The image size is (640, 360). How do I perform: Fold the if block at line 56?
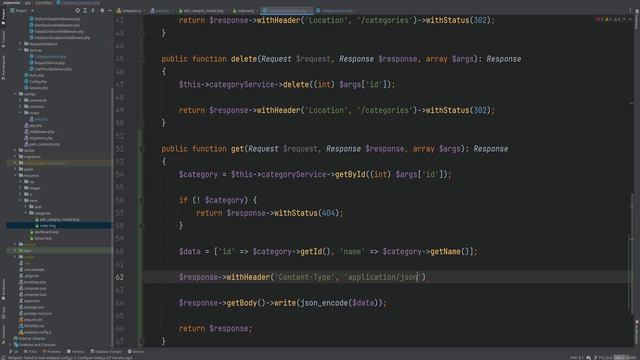point(141,200)
